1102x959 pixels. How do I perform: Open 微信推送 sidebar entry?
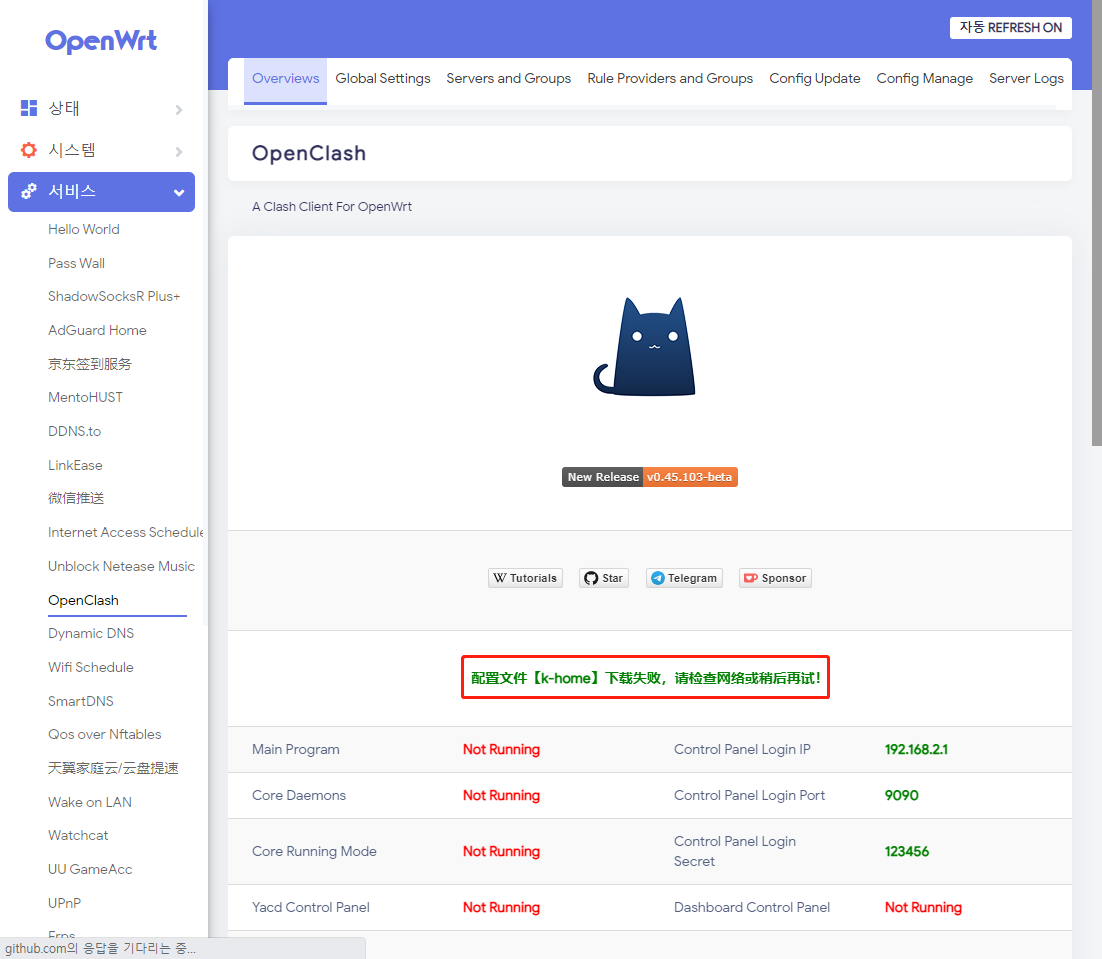tap(76, 498)
